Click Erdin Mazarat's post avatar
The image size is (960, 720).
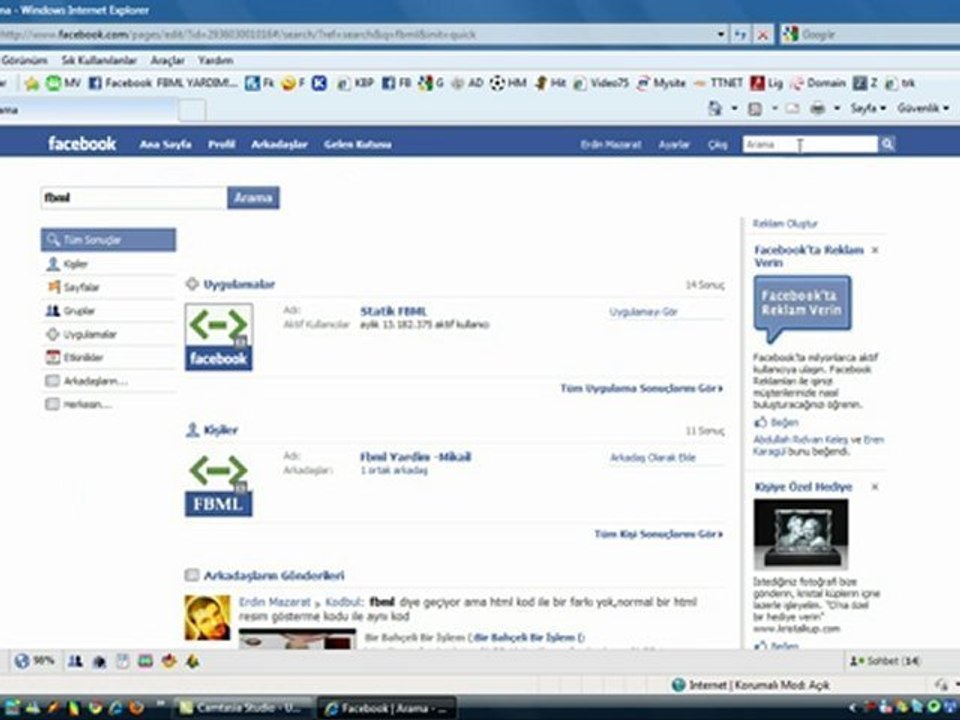[208, 617]
